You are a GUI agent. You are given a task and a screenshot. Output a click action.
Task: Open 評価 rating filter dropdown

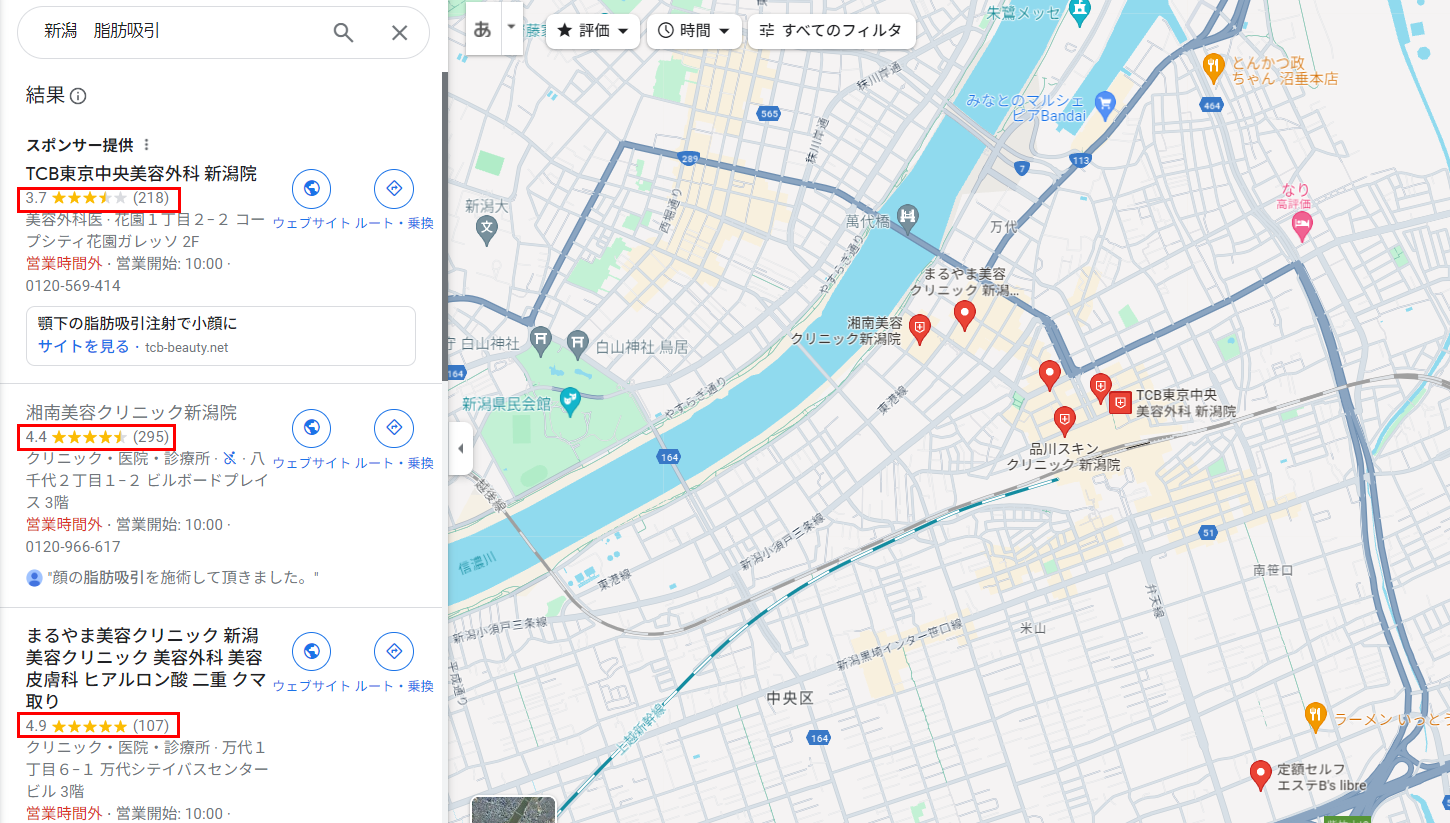coord(593,31)
